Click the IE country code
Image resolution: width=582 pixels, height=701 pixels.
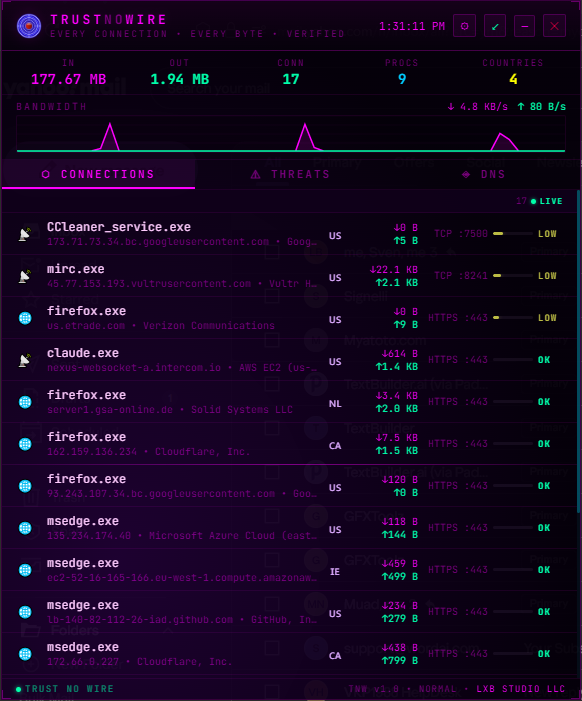tap(335, 572)
